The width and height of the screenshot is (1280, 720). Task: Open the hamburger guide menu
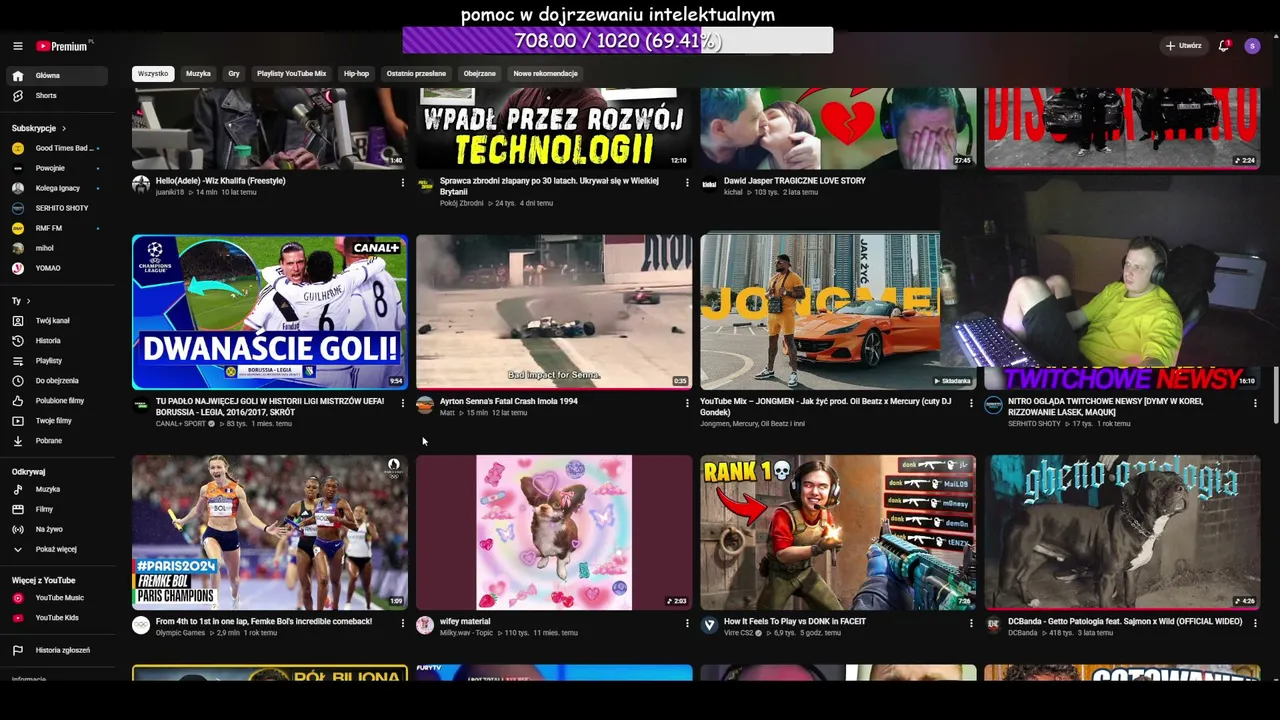click(x=17, y=46)
